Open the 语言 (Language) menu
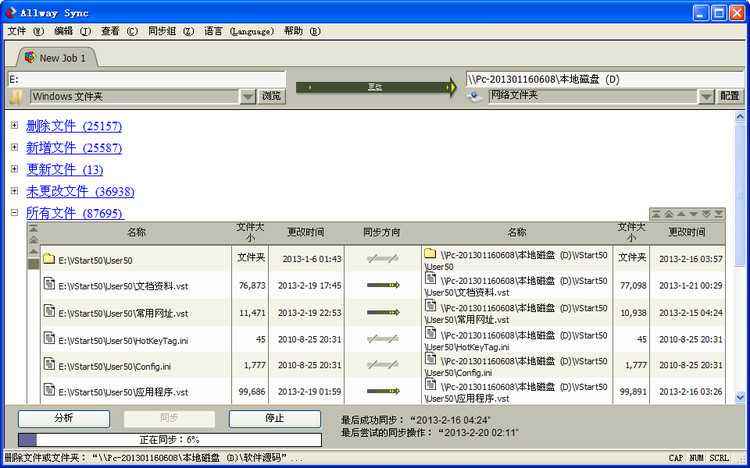The height and width of the screenshot is (468, 750). pos(239,31)
